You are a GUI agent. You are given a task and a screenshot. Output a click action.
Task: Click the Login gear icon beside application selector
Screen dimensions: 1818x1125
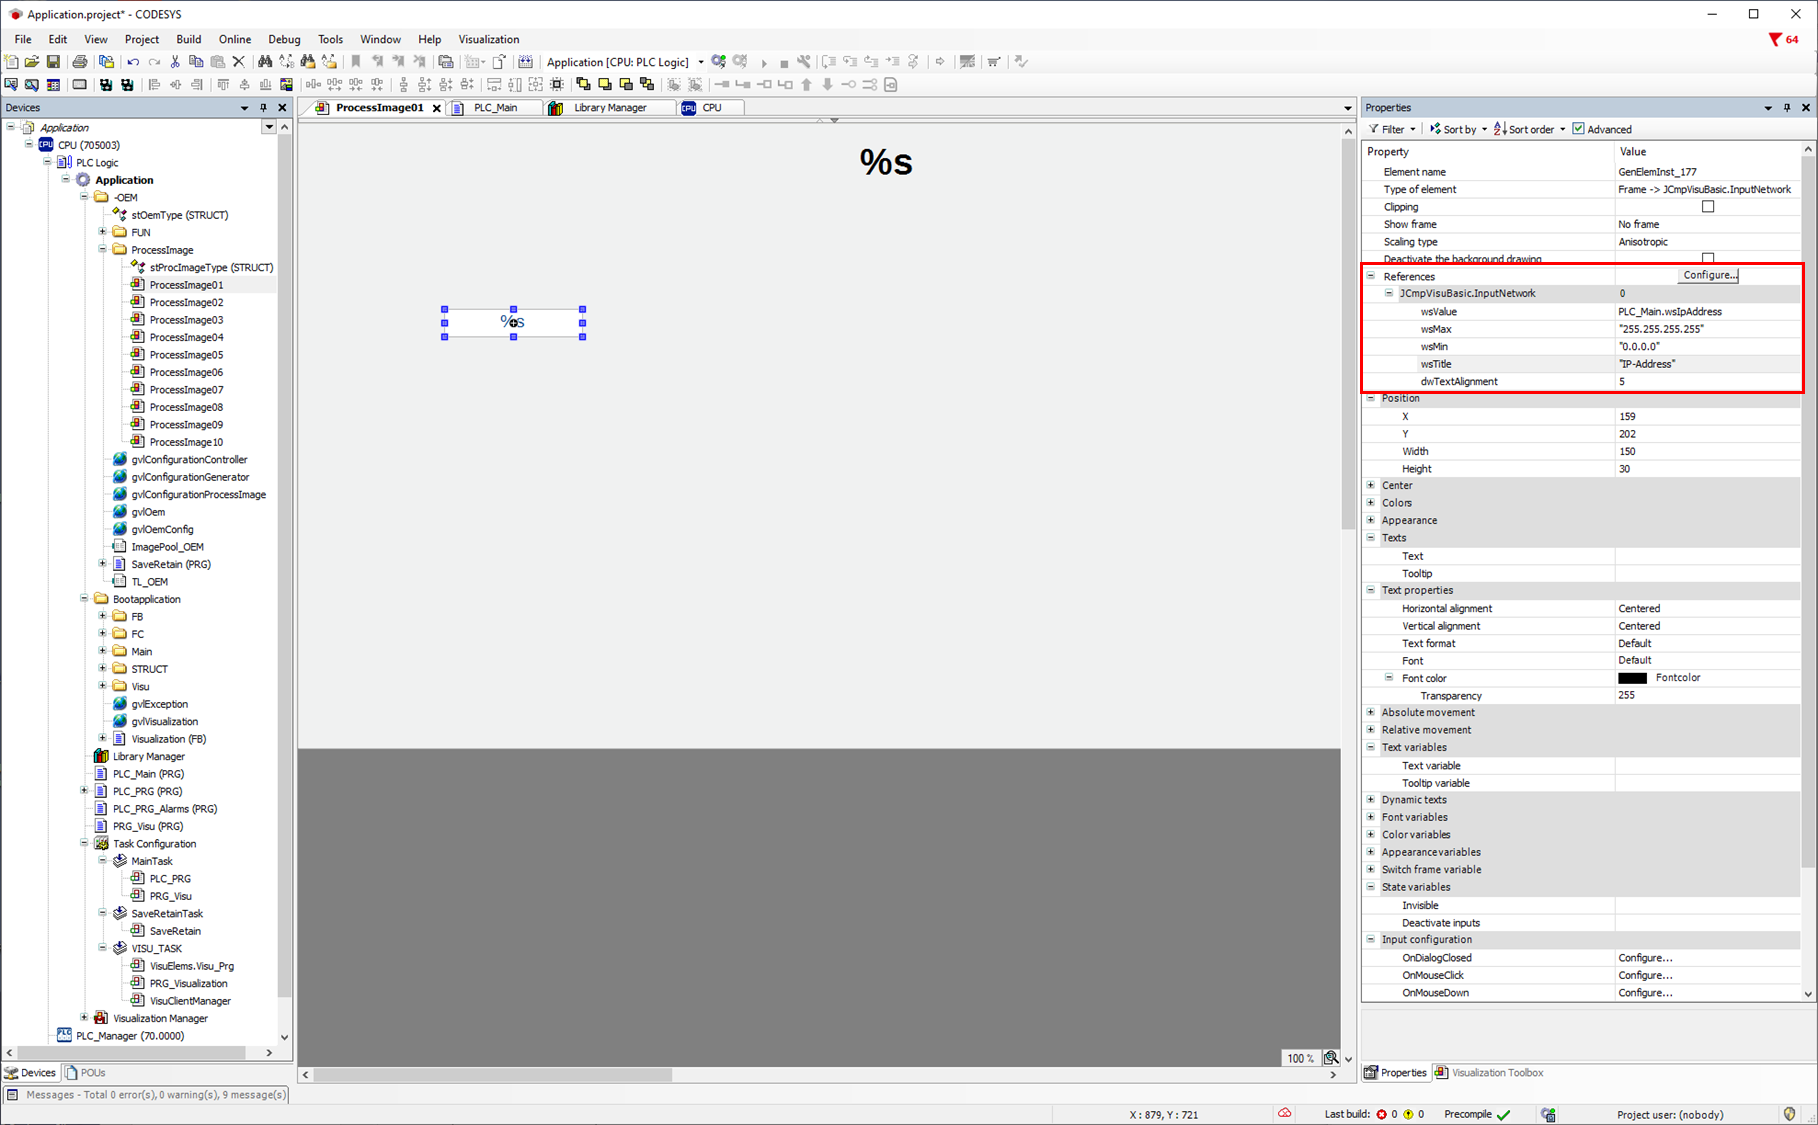(719, 62)
